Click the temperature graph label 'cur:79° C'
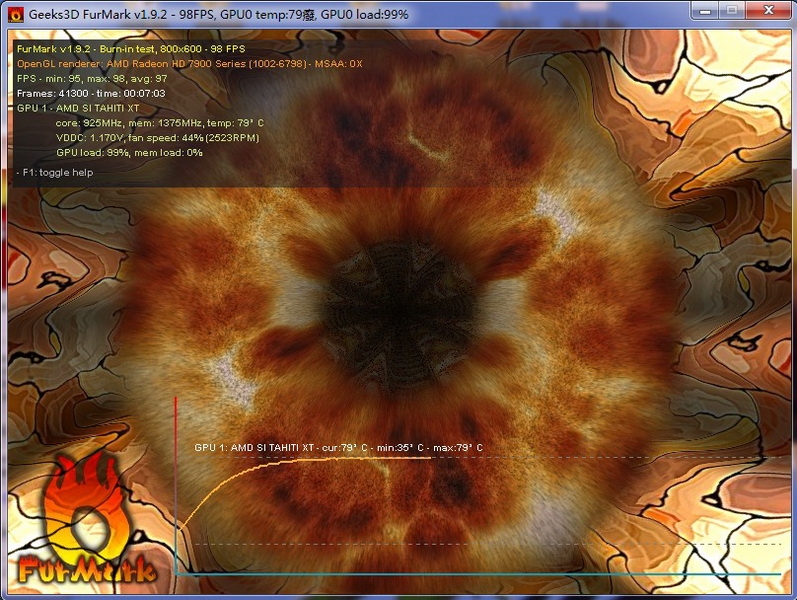The image size is (797, 600). click(x=345, y=447)
